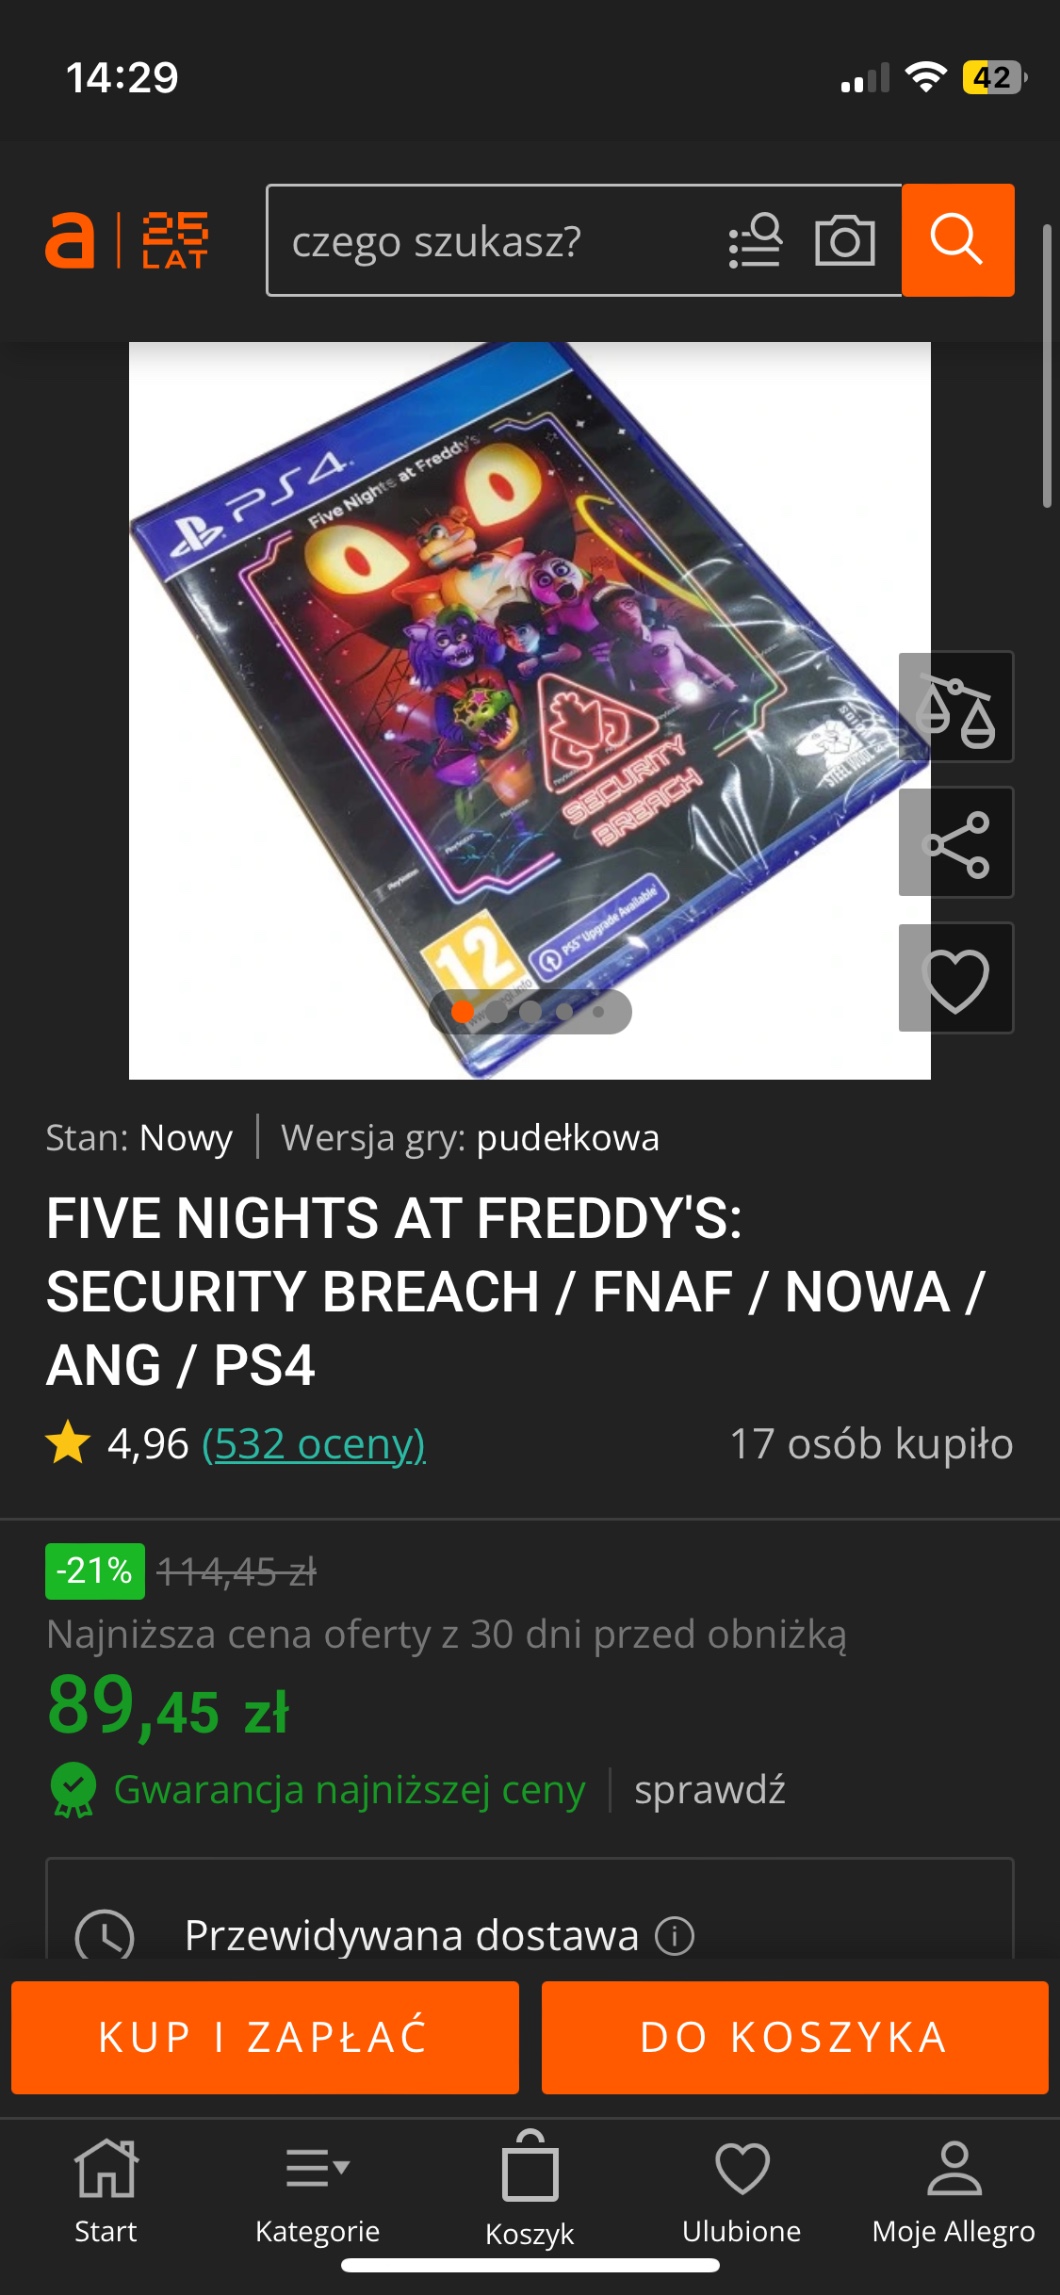This screenshot has height=2295, width=1060.
Task: Tap the KUP I ZAPŁAĆ button
Action: pos(265,2037)
